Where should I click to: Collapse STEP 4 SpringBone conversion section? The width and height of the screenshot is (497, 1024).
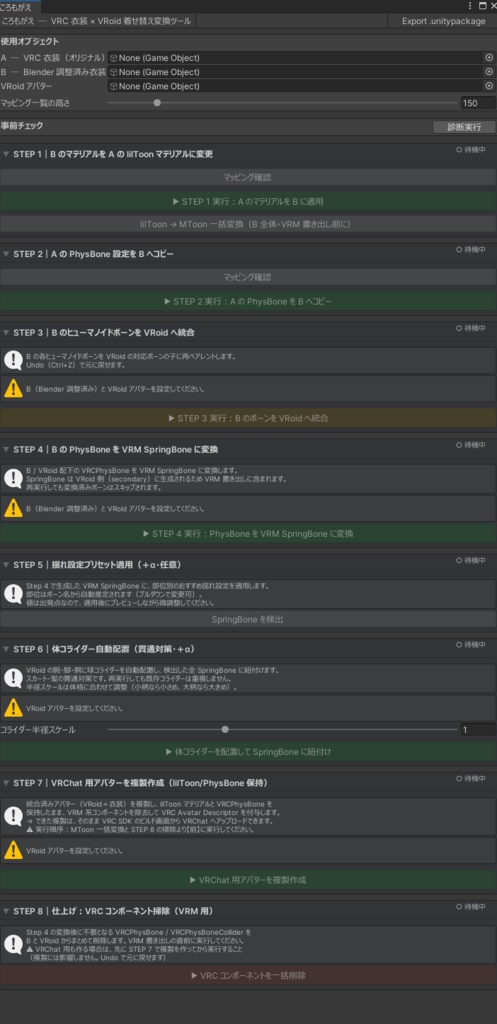pyautogui.click(x=6, y=449)
